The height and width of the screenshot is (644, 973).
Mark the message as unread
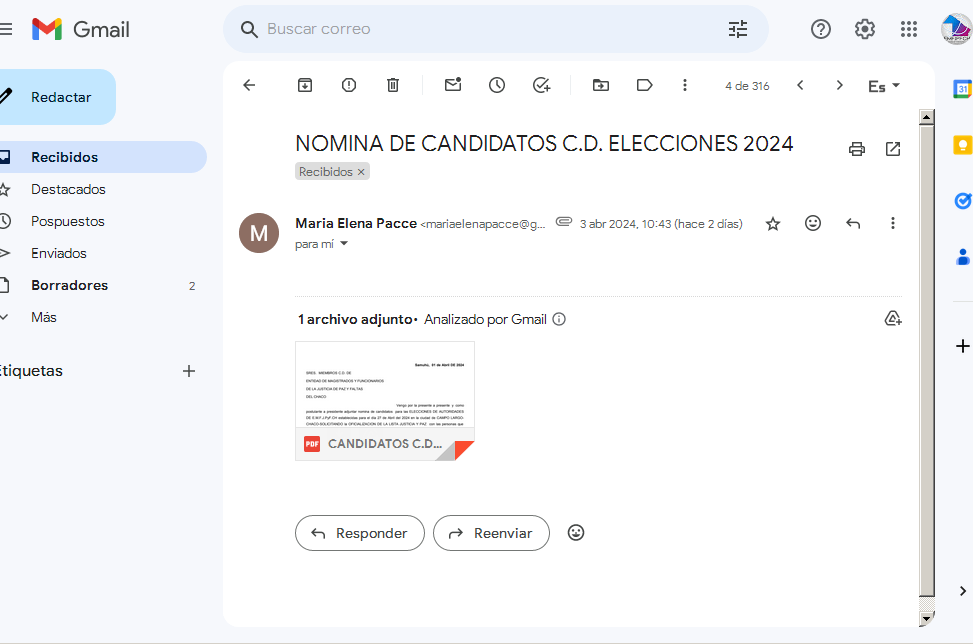pos(453,85)
